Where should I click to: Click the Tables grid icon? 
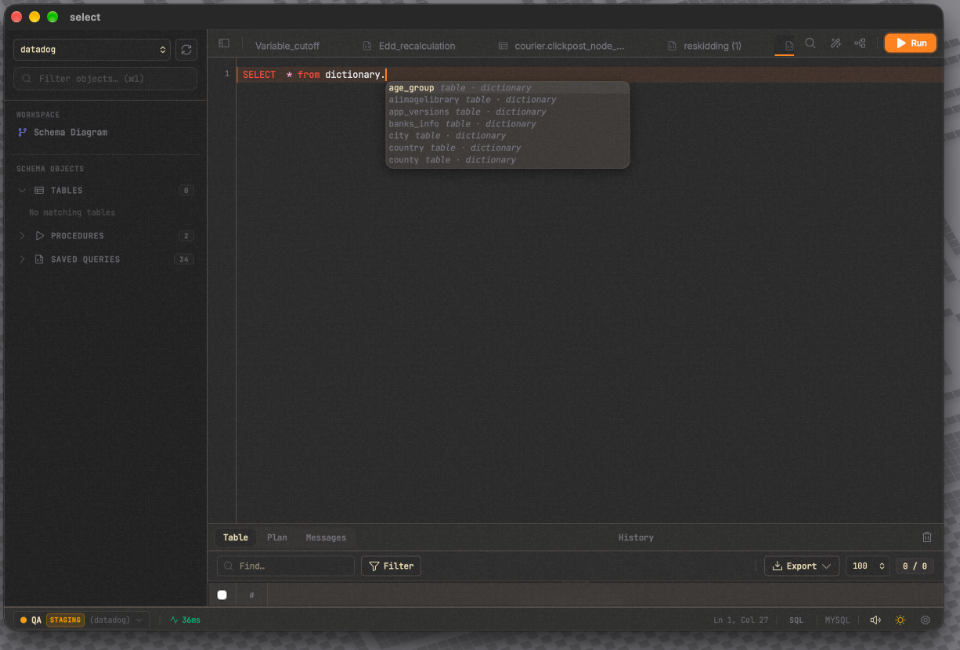tap(39, 190)
